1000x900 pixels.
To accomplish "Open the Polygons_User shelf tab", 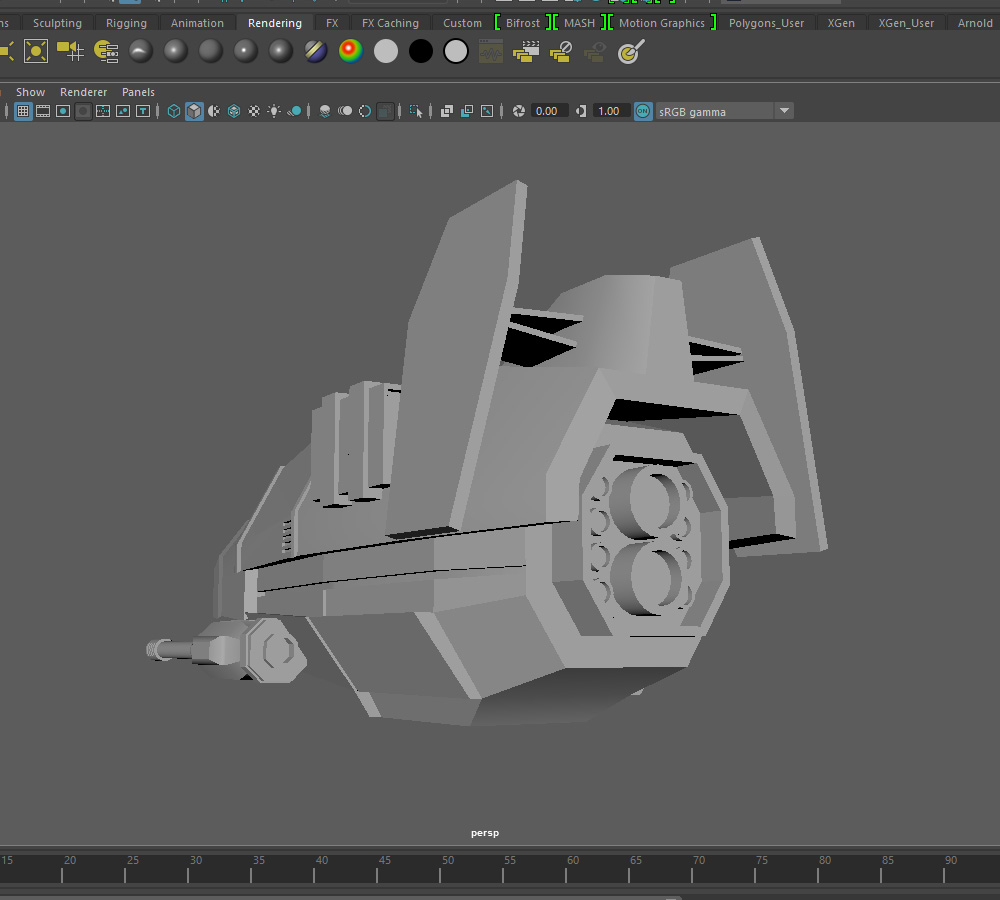I will coord(766,23).
